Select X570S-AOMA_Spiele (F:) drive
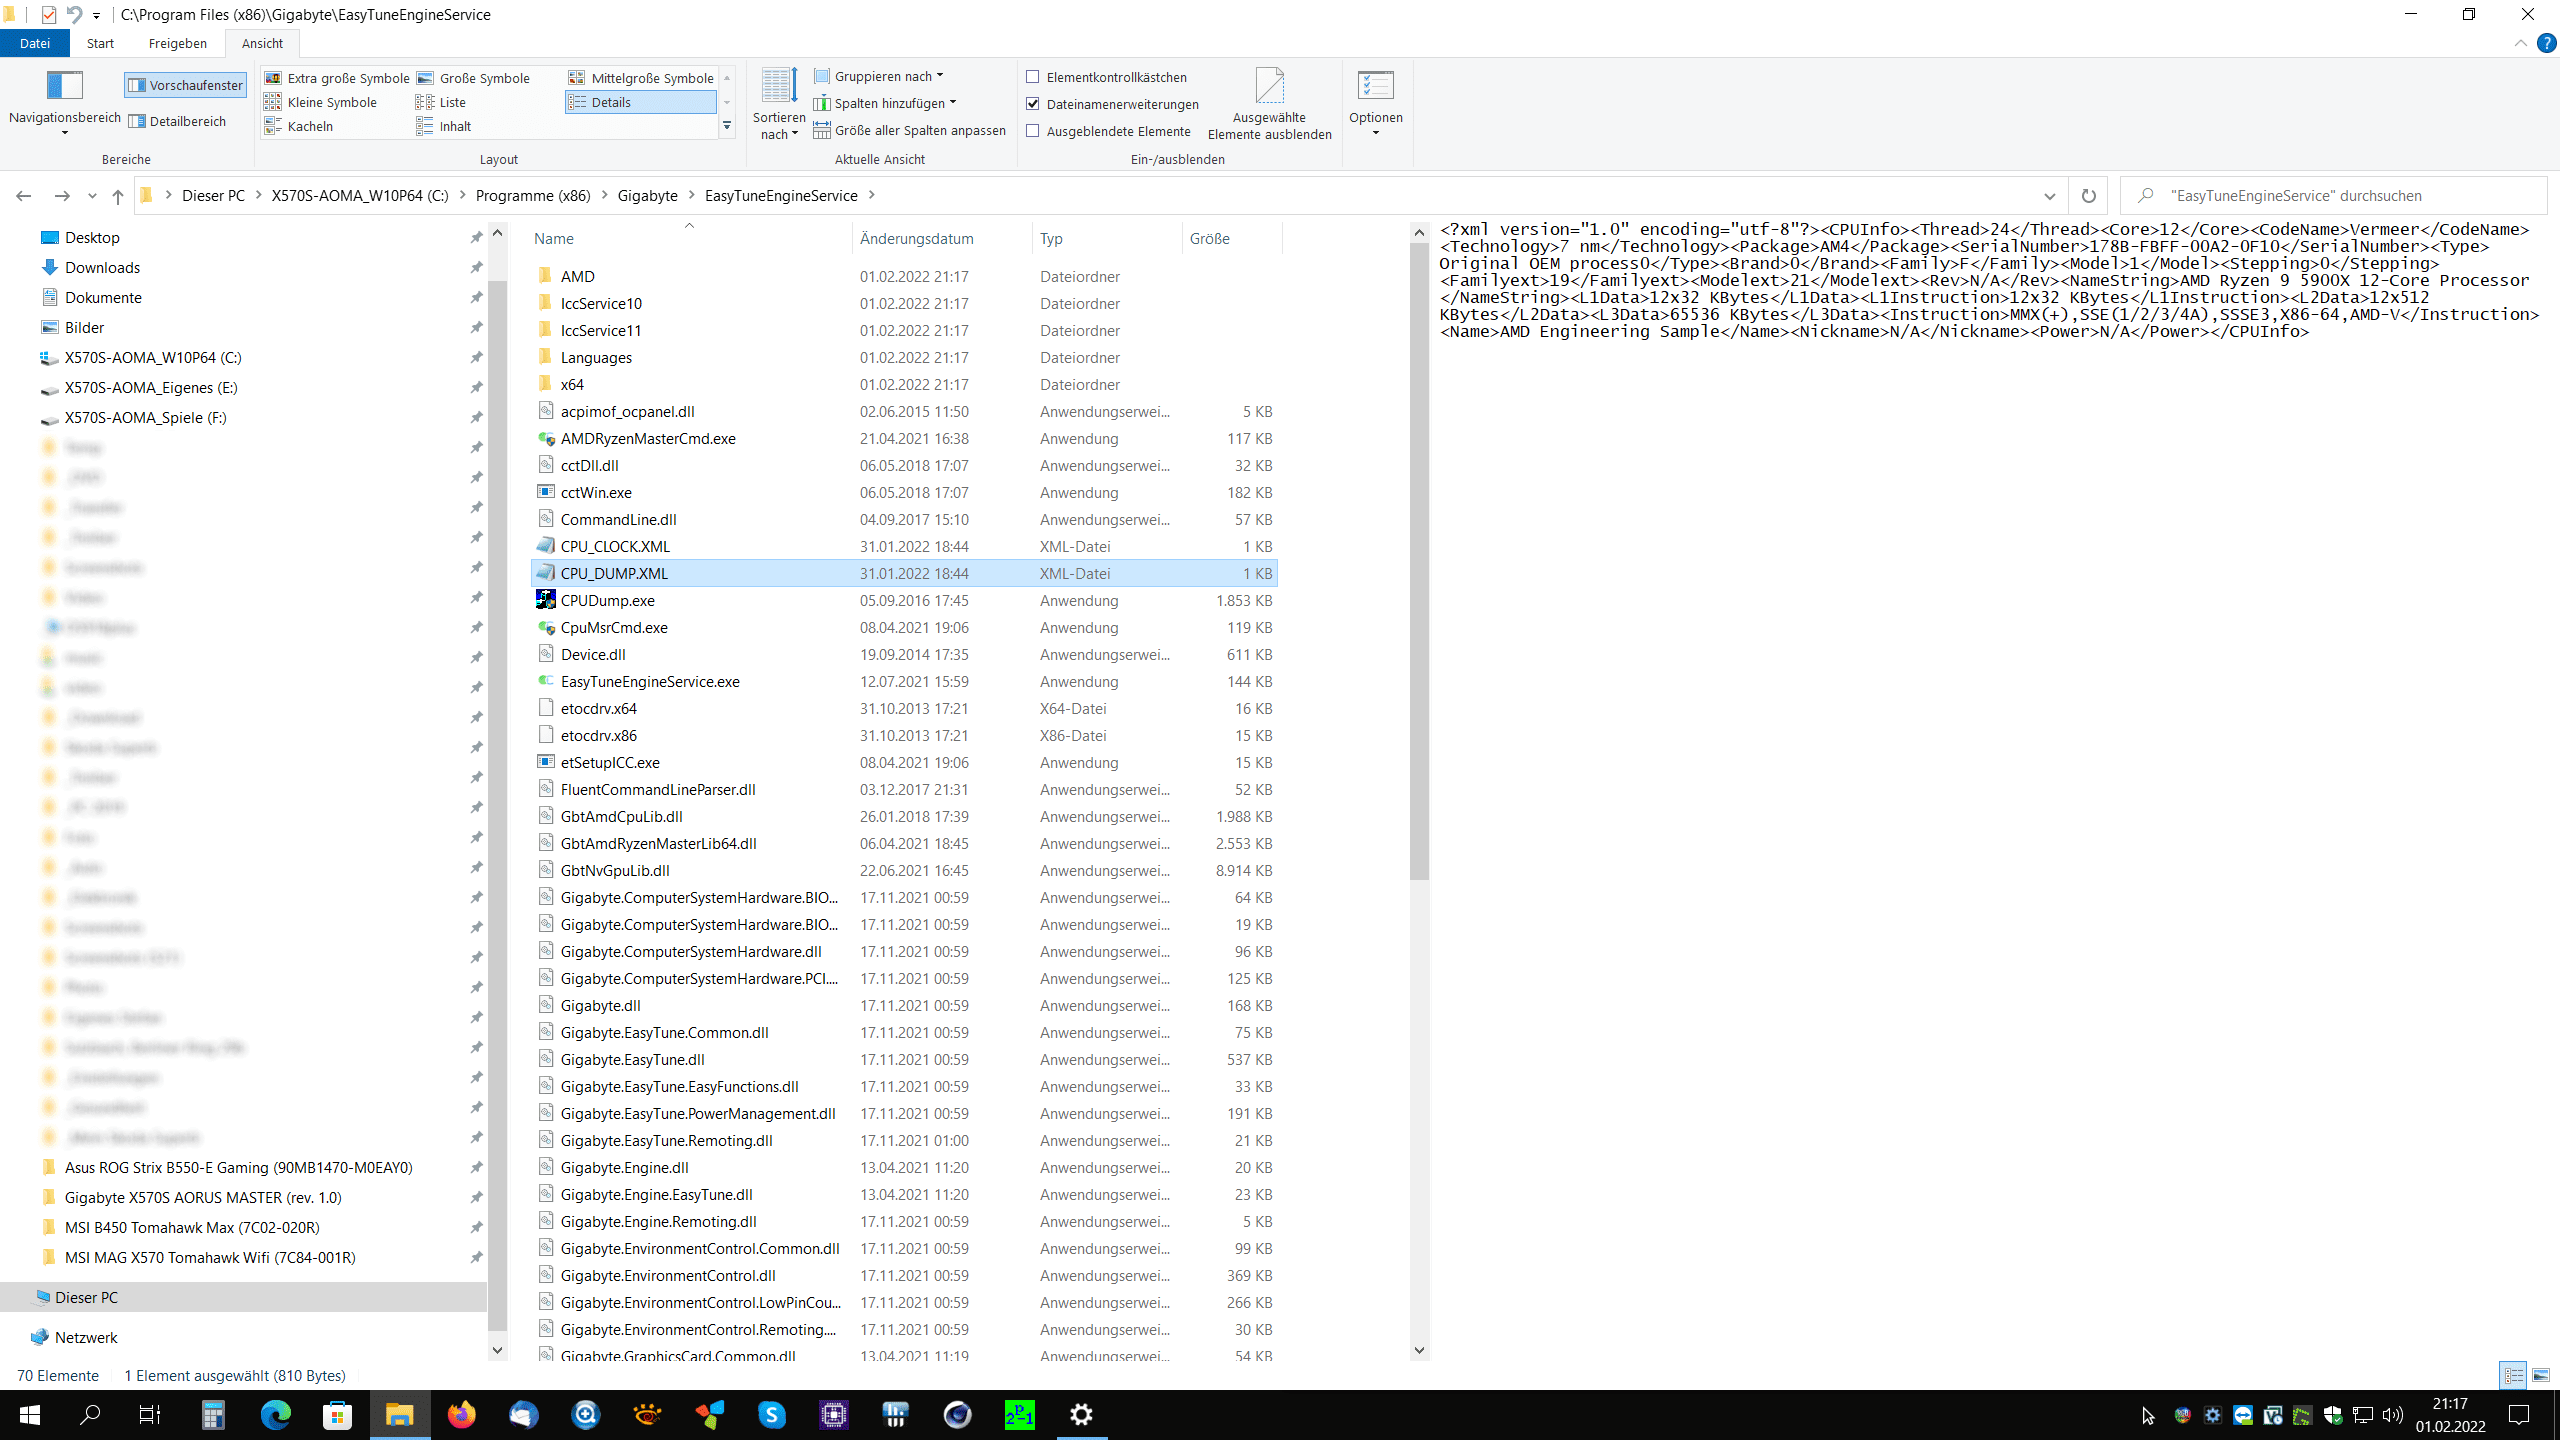Viewport: 2560px width, 1440px height. point(146,417)
